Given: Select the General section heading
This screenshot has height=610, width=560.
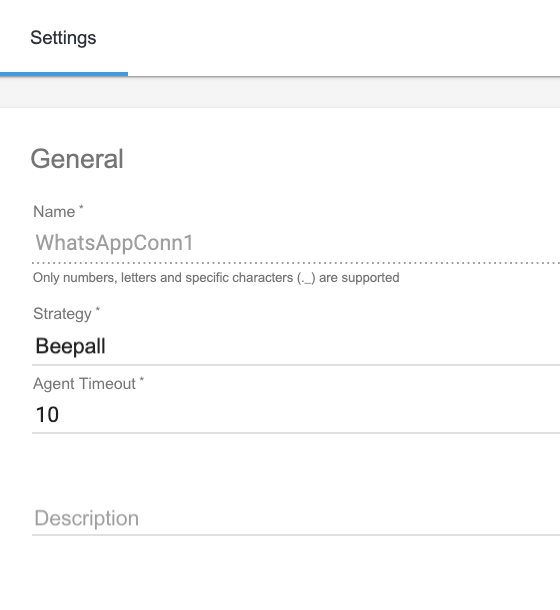Looking at the screenshot, I should [77, 159].
